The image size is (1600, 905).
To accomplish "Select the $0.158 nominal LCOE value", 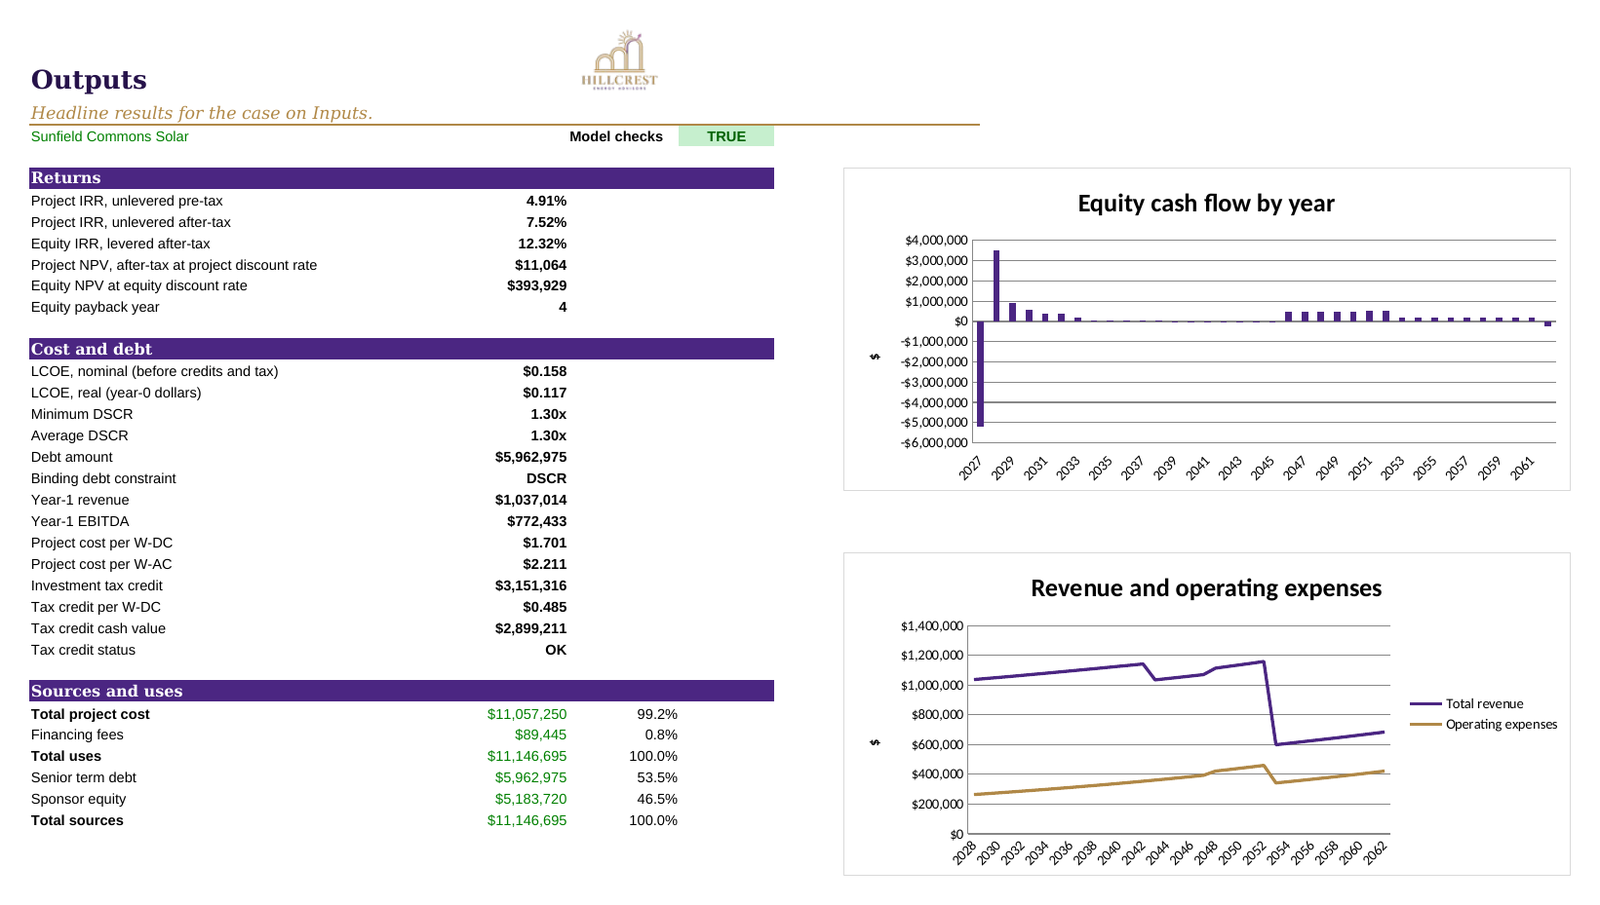I will (x=545, y=372).
